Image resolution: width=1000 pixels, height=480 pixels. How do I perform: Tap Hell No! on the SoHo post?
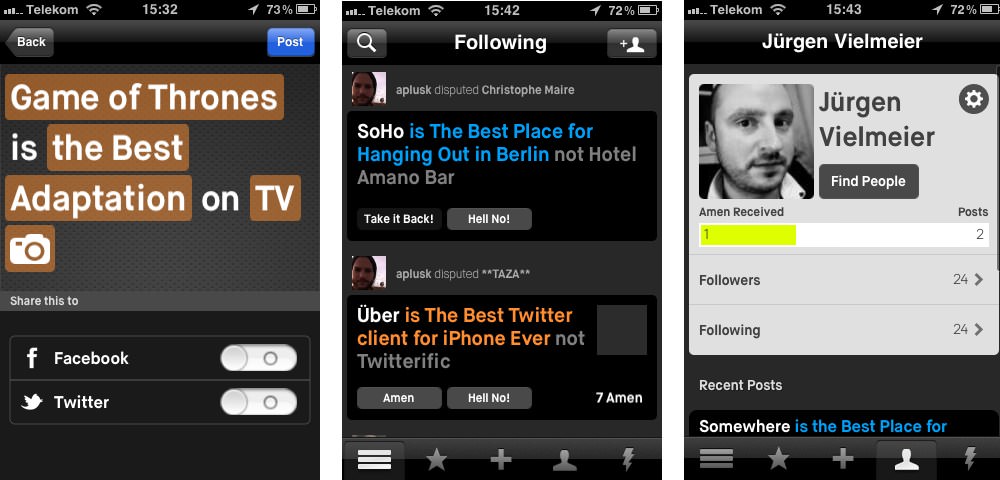(x=489, y=219)
